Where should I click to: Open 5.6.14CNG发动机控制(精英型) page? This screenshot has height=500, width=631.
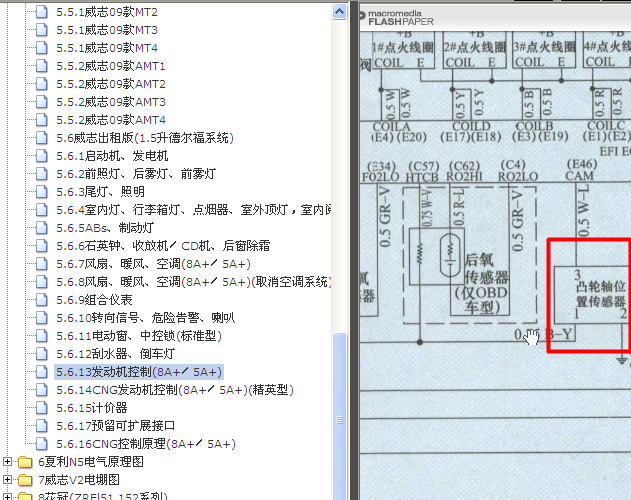175,390
